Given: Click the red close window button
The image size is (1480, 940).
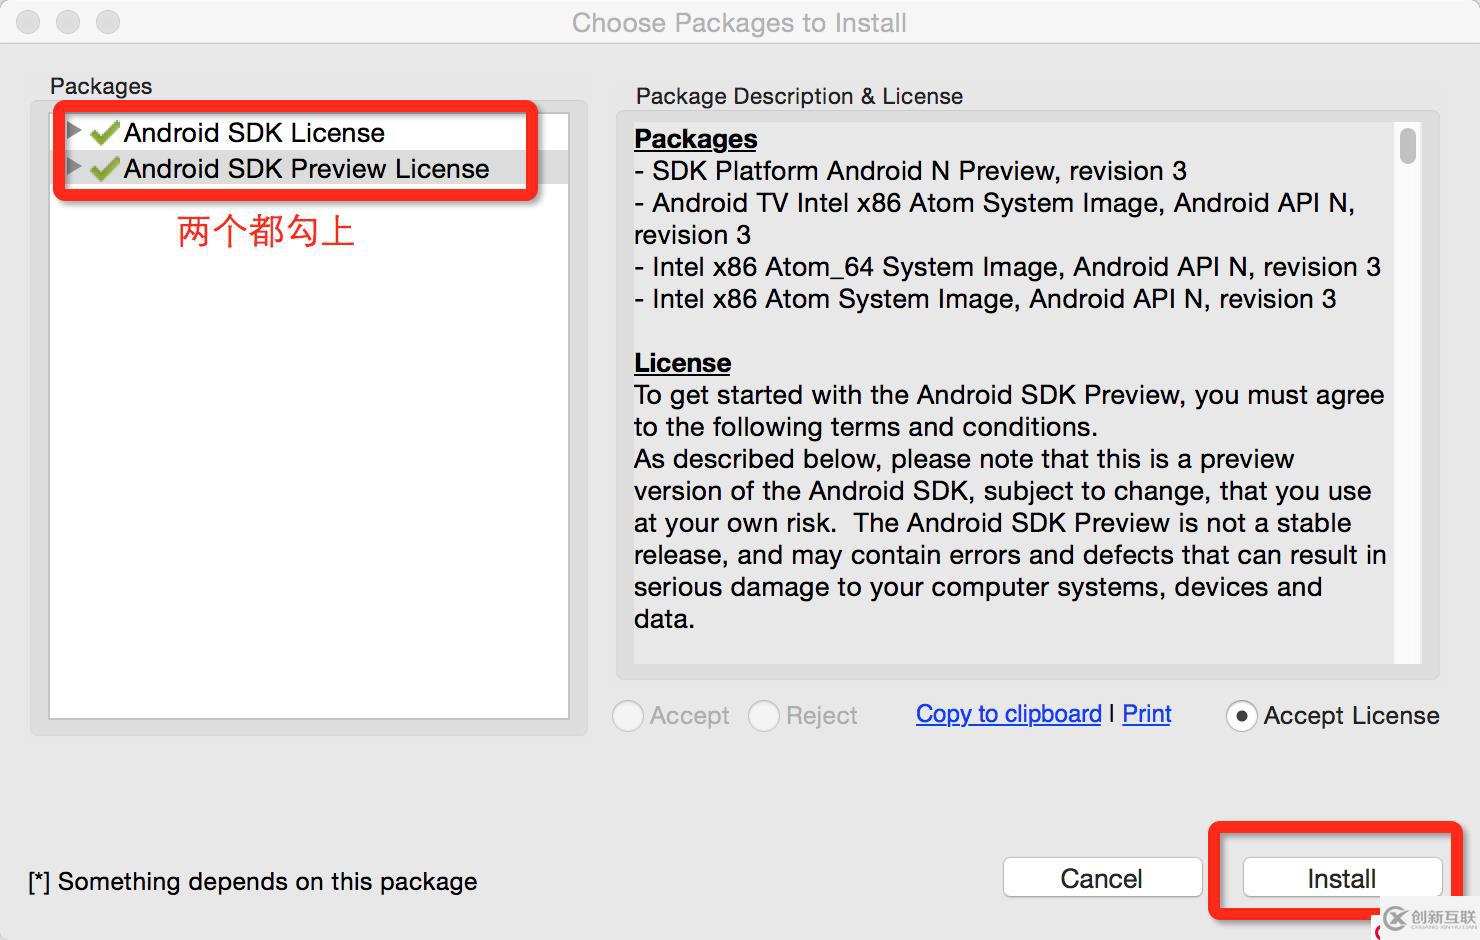Looking at the screenshot, I should pyautogui.click(x=28, y=22).
